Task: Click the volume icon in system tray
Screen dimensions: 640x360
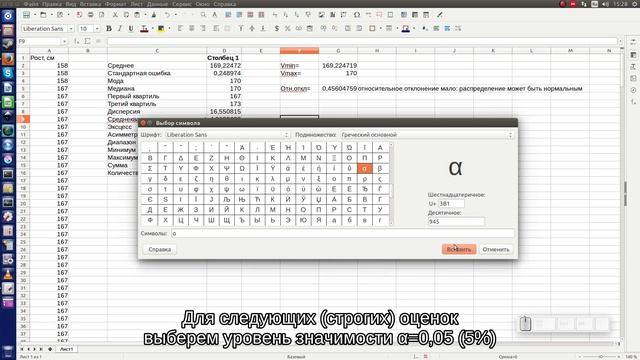Action: [605, 4]
